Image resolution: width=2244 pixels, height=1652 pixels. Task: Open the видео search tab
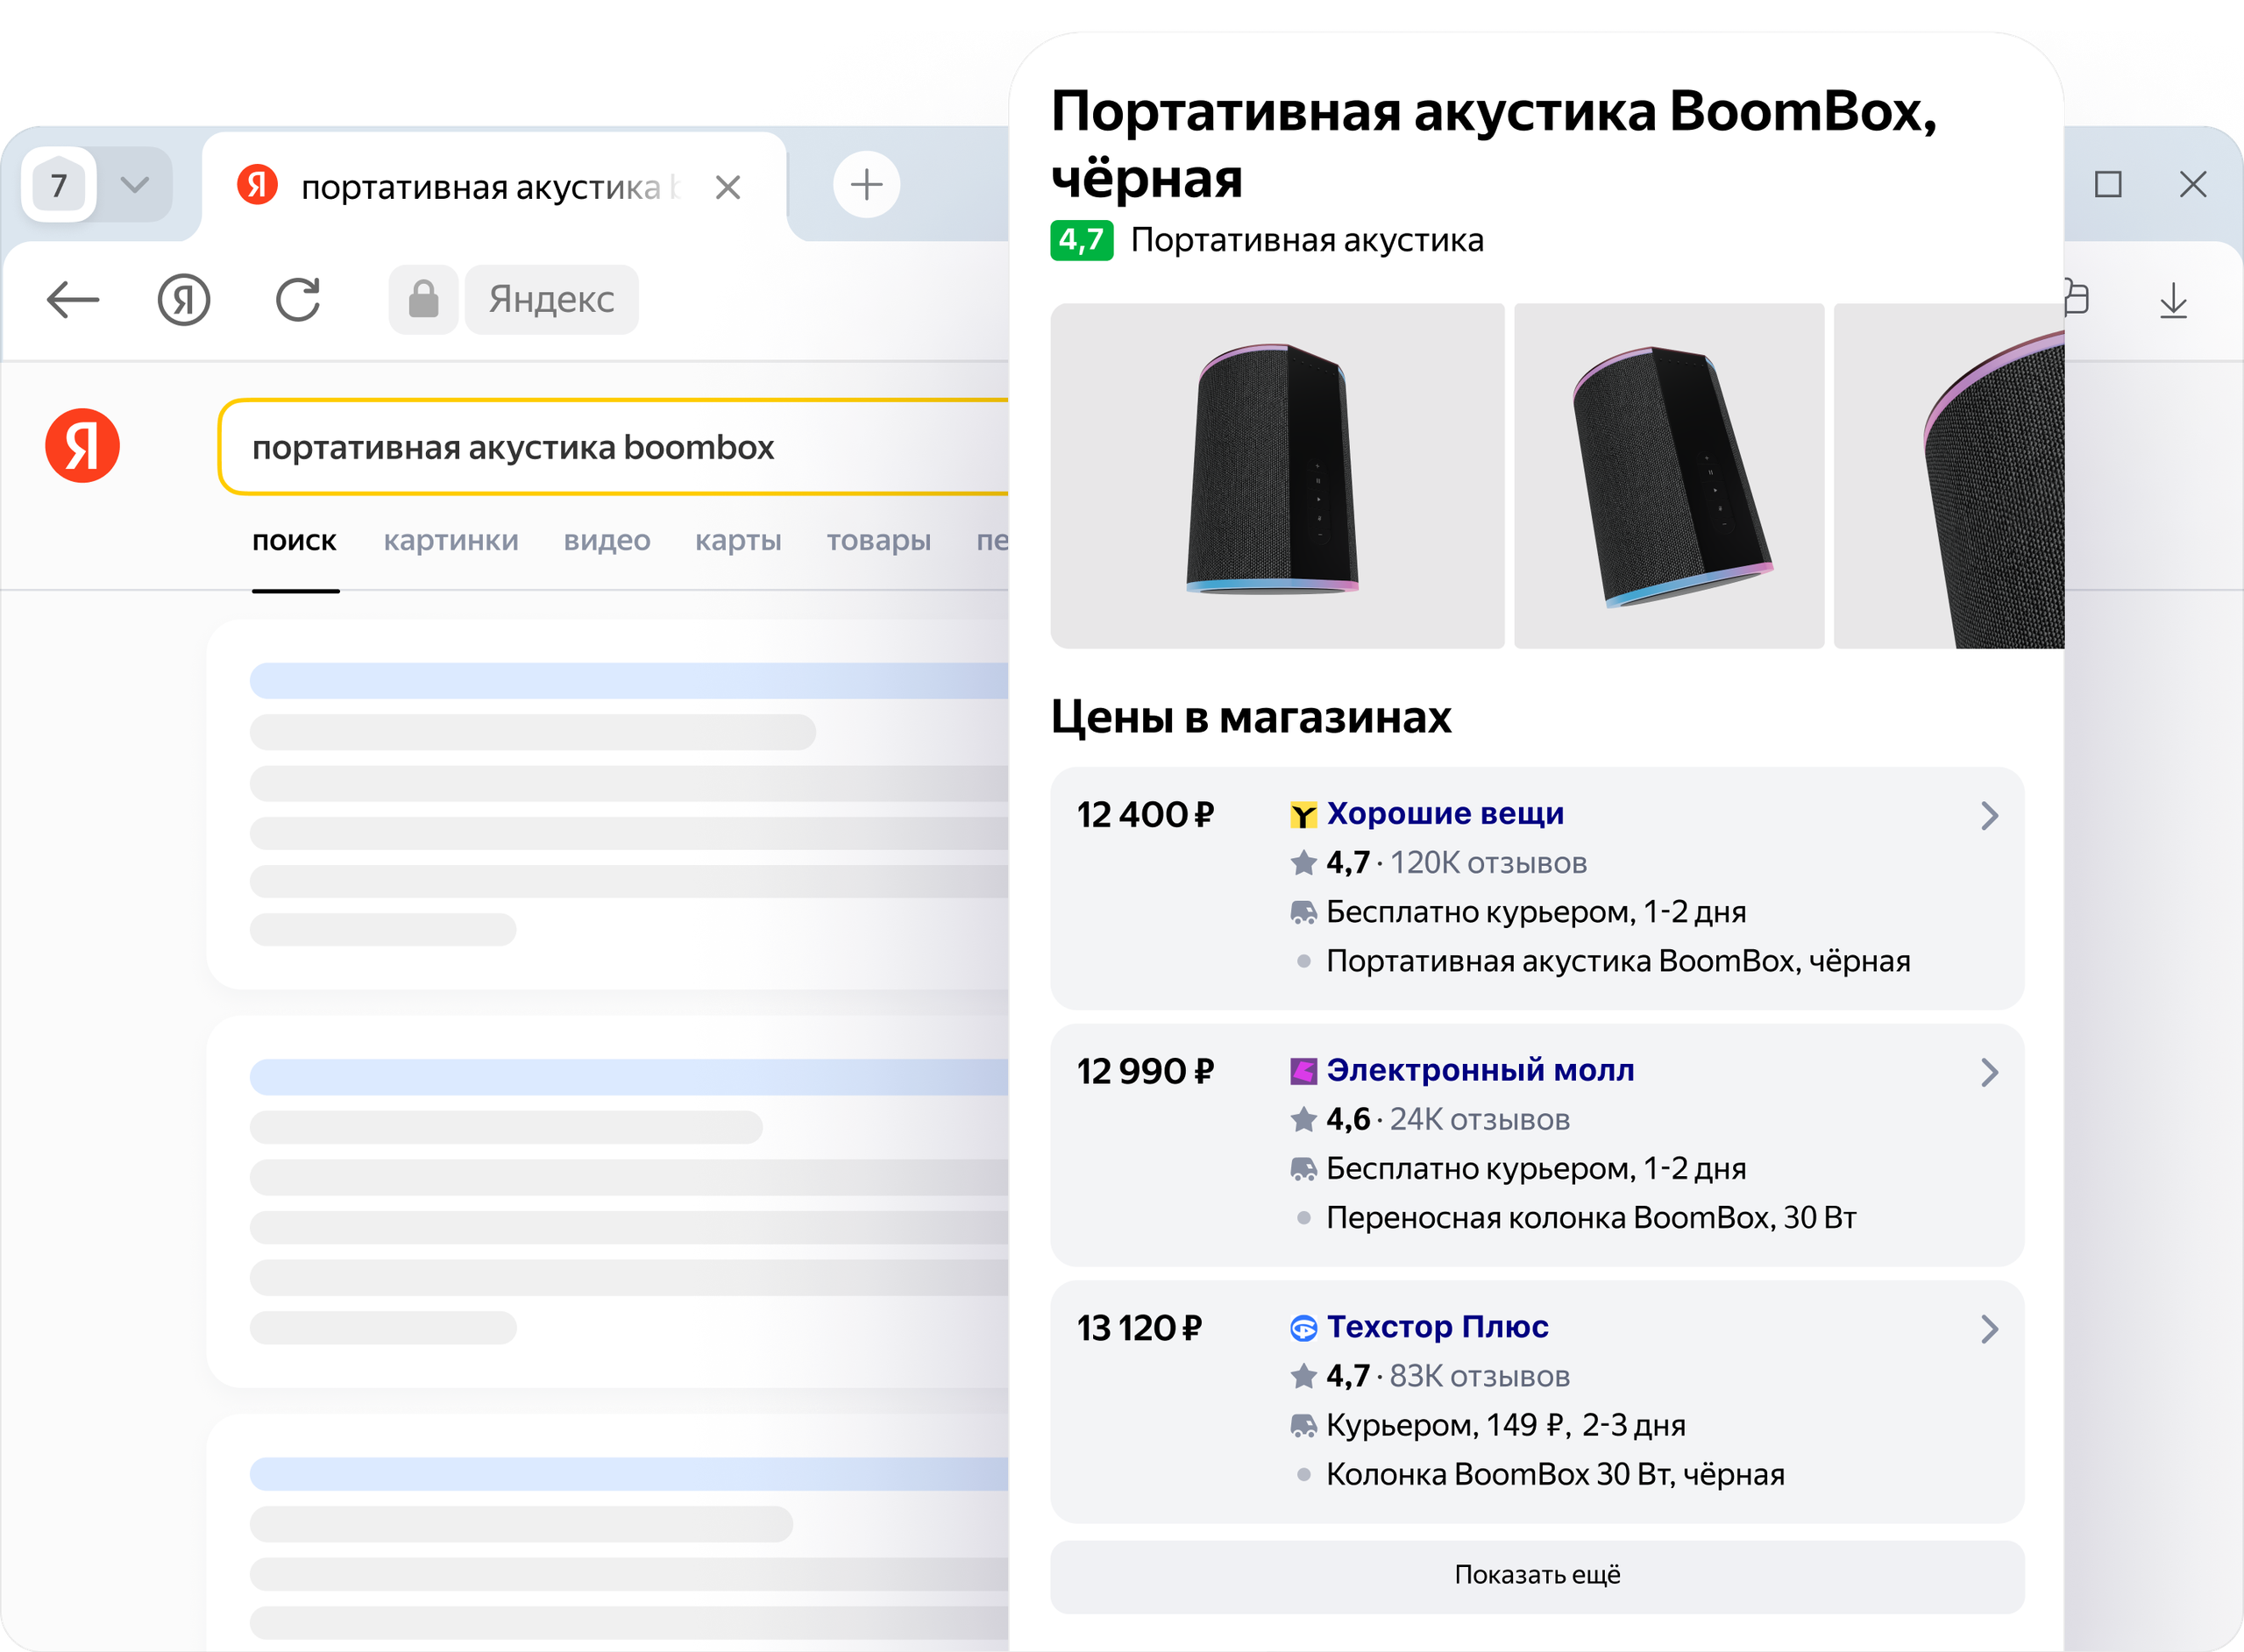pos(607,541)
